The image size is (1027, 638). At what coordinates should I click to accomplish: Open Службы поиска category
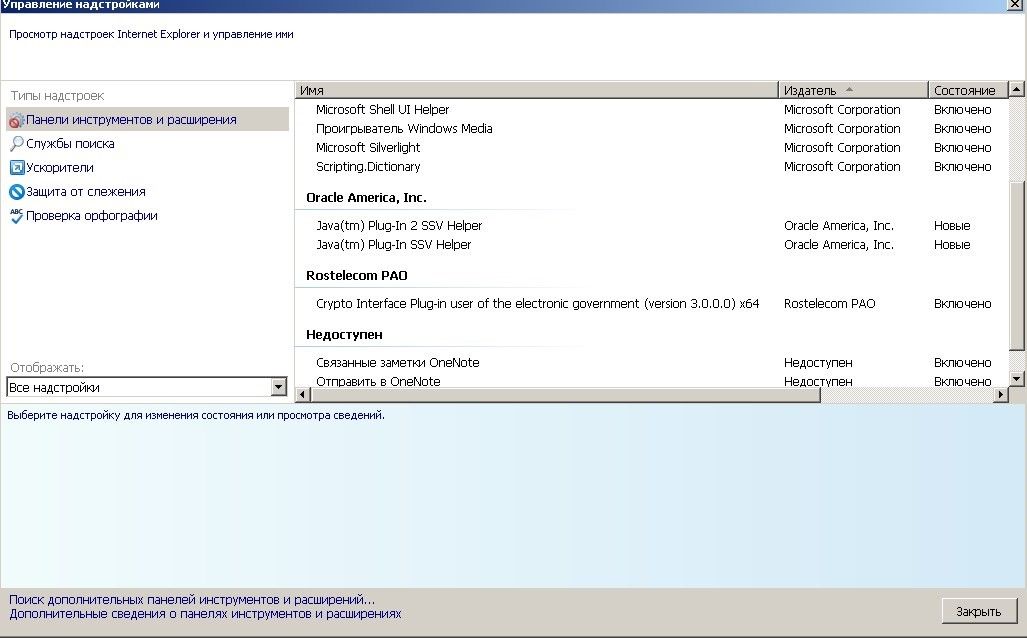[70, 143]
